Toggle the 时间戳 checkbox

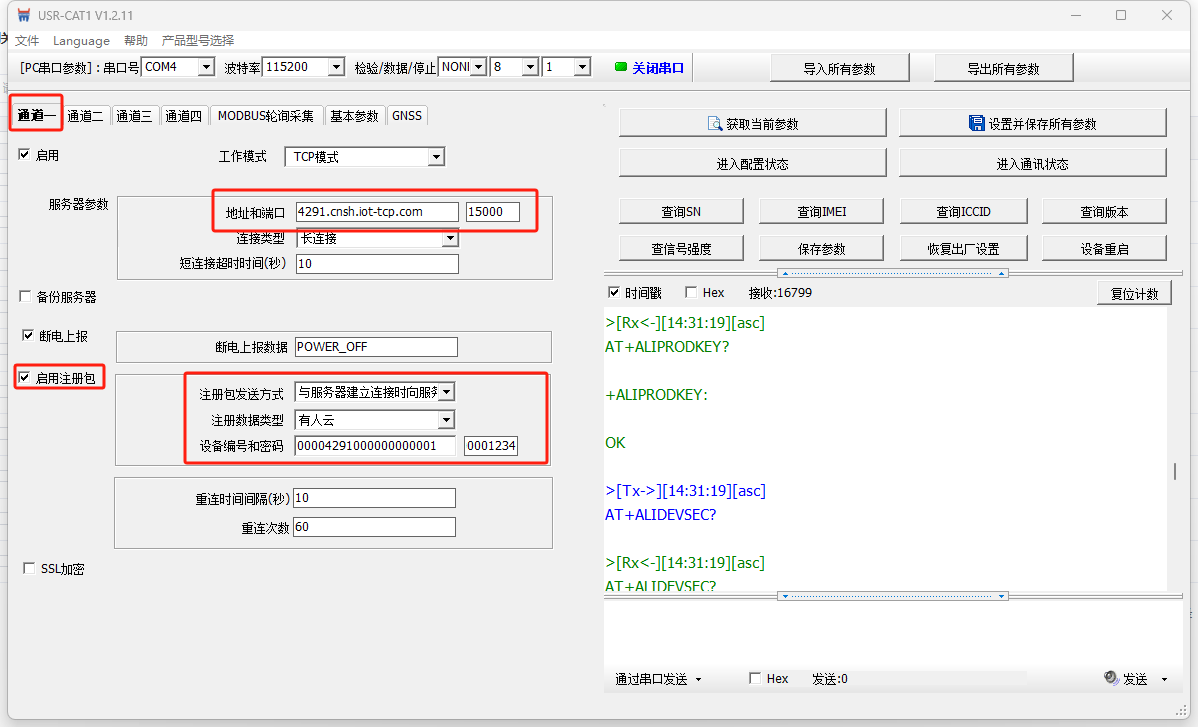tap(614, 292)
